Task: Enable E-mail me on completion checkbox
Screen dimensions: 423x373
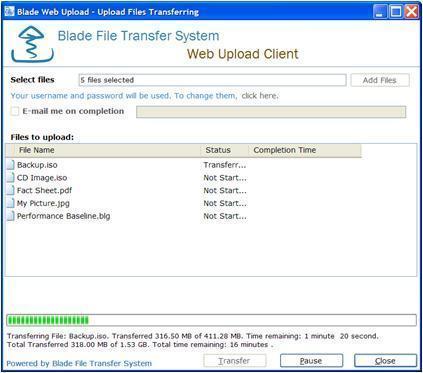Action: click(x=15, y=111)
